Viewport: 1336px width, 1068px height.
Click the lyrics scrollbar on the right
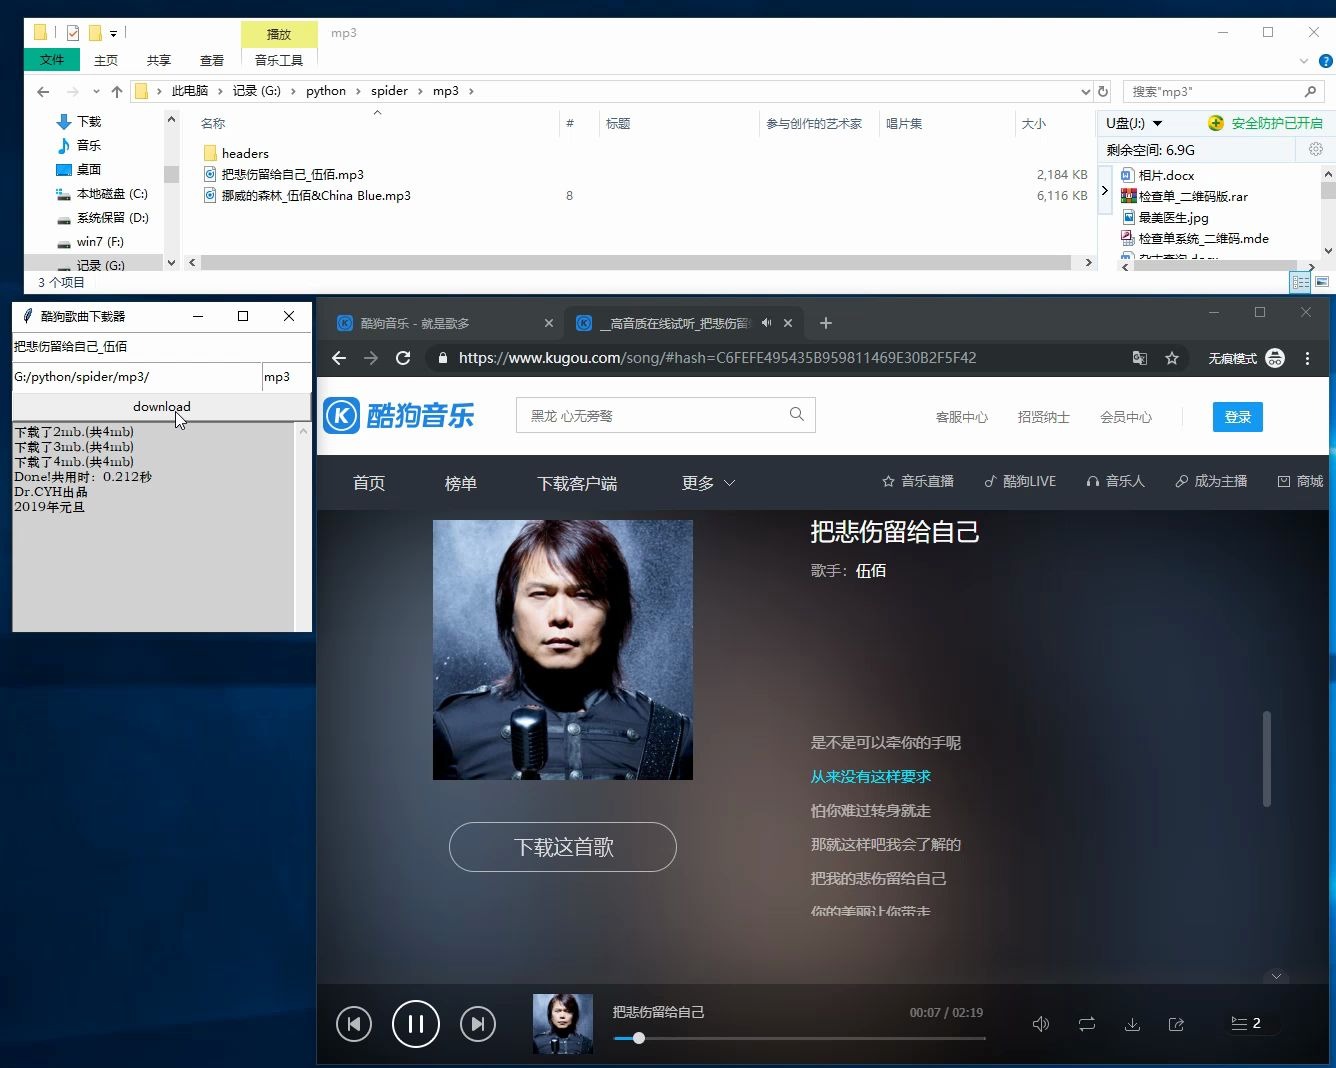coord(1266,758)
